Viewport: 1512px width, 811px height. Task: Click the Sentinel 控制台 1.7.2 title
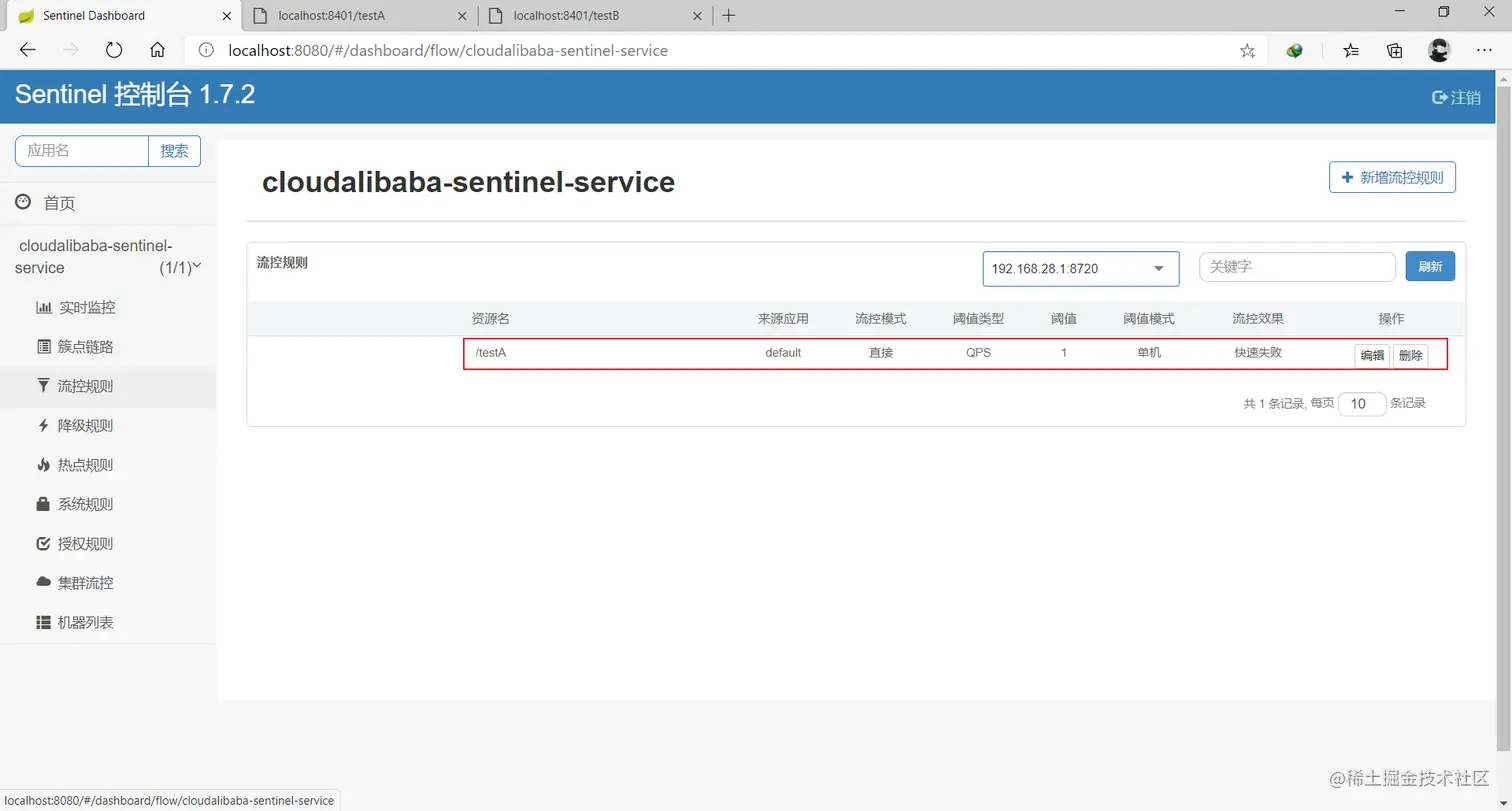tap(135, 95)
